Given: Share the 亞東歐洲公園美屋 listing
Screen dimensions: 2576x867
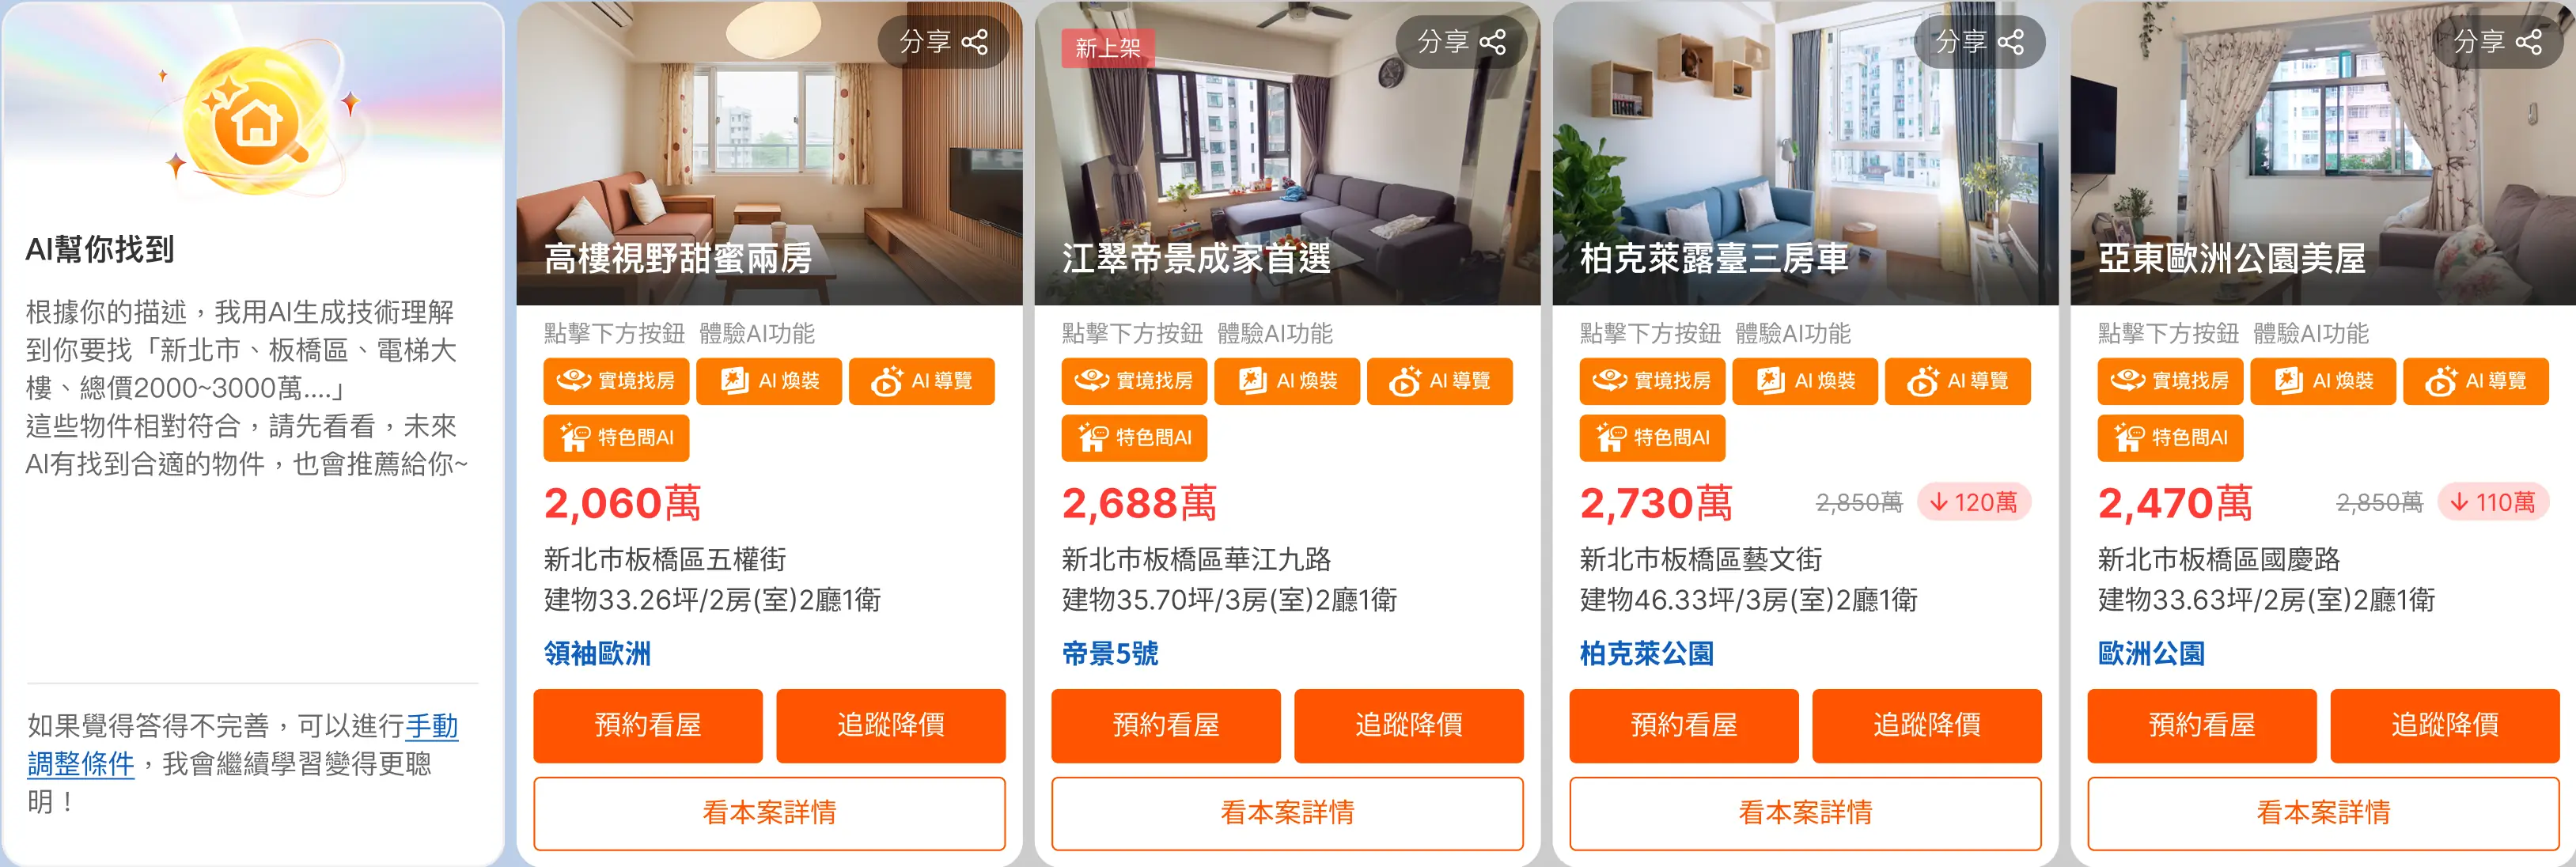Looking at the screenshot, I should pos(2498,42).
